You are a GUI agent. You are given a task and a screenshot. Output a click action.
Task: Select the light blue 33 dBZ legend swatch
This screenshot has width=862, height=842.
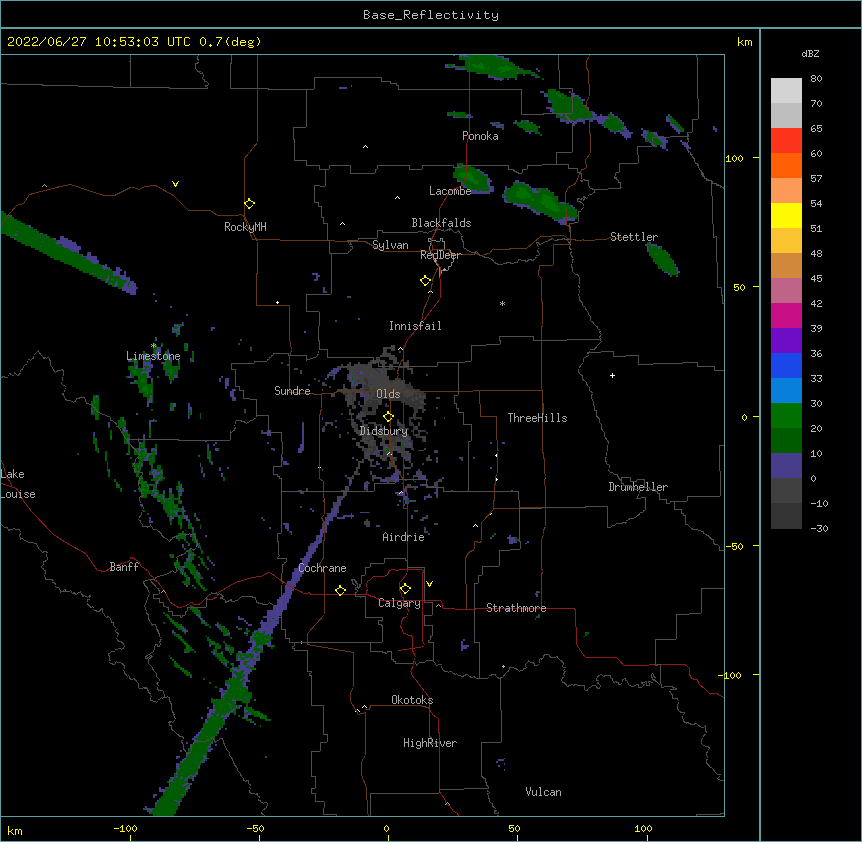[786, 391]
